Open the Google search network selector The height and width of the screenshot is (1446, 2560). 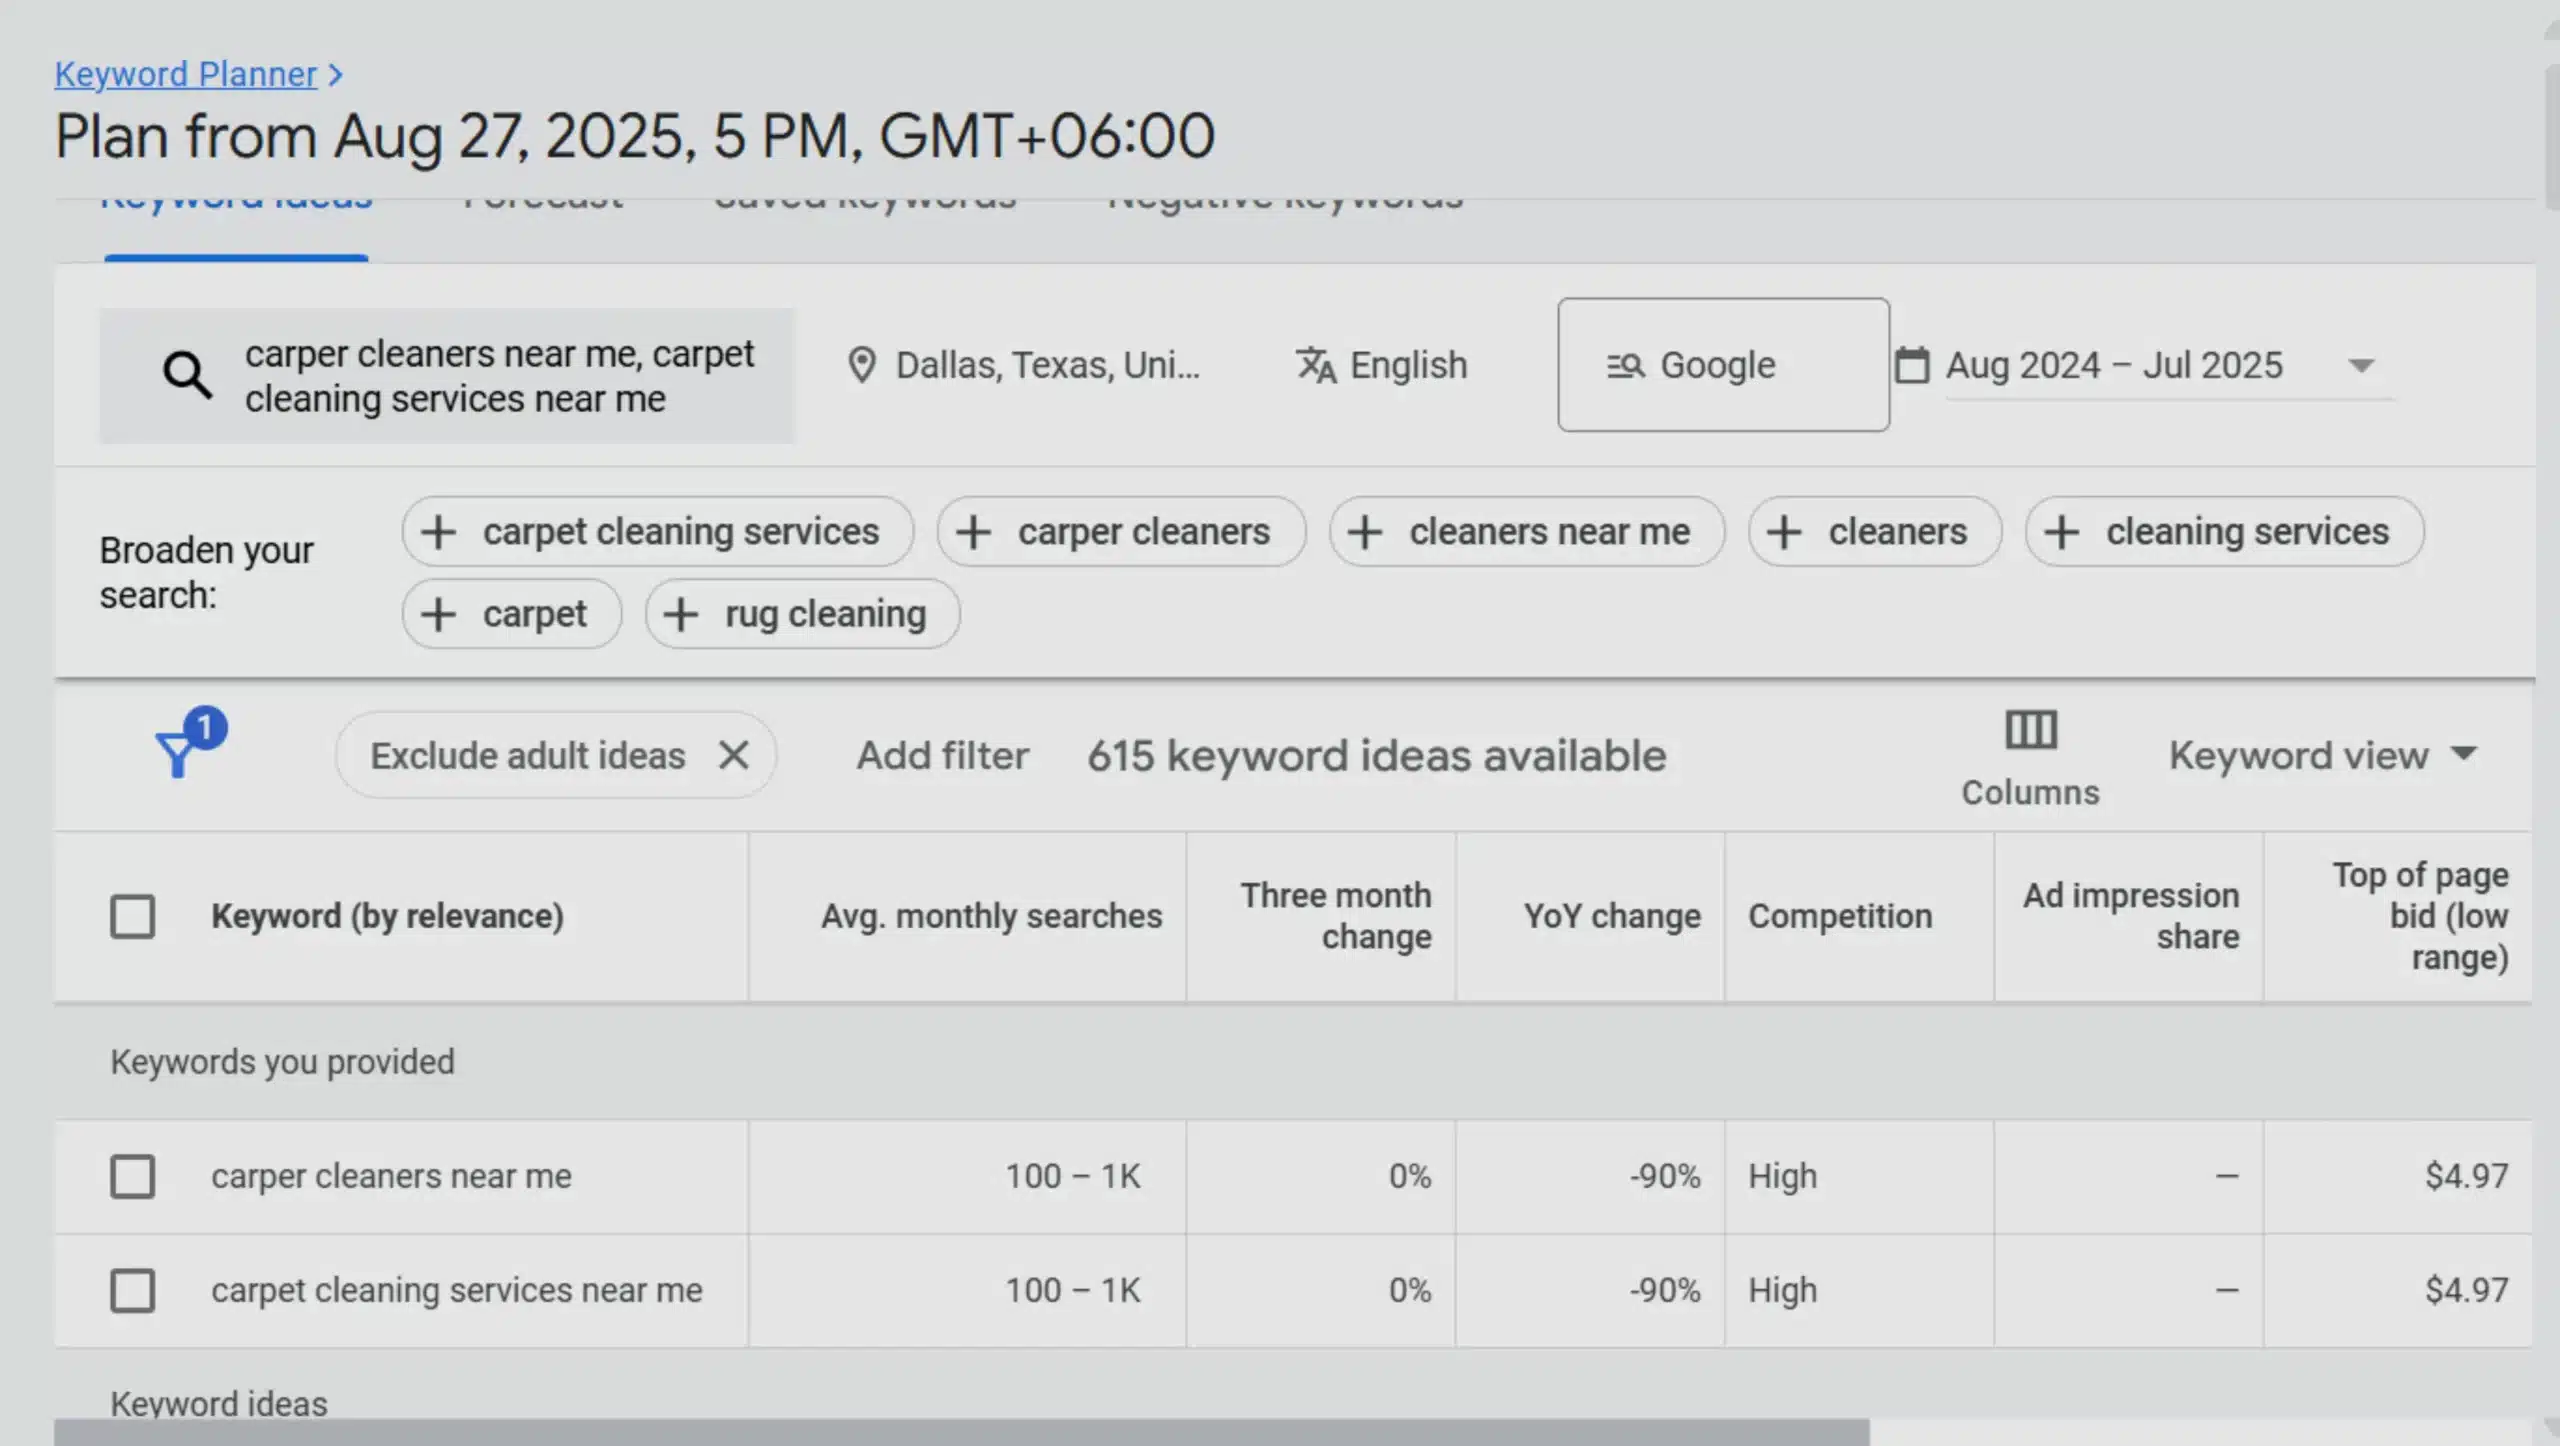(x=1723, y=365)
